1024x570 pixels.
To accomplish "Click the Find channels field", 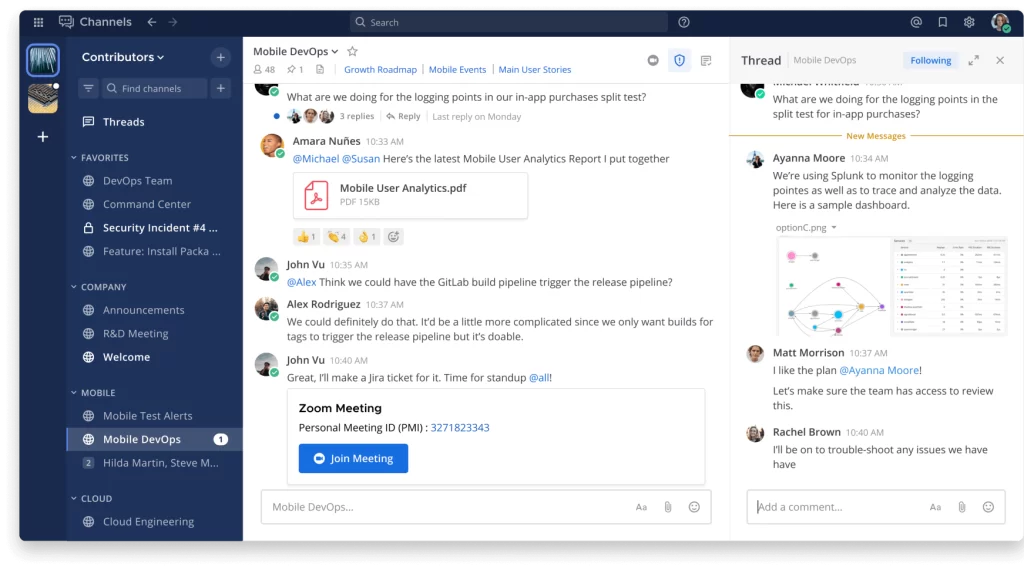I will pos(154,88).
